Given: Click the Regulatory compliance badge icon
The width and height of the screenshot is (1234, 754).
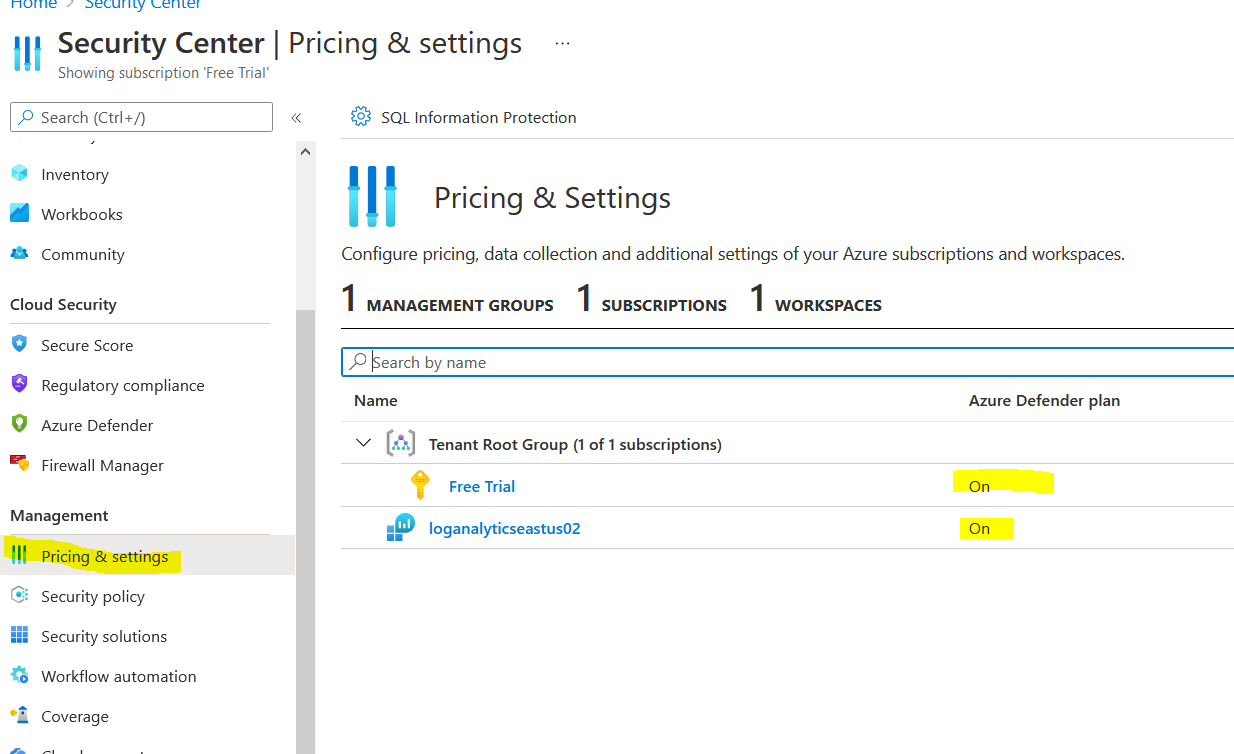Looking at the screenshot, I should [19, 385].
